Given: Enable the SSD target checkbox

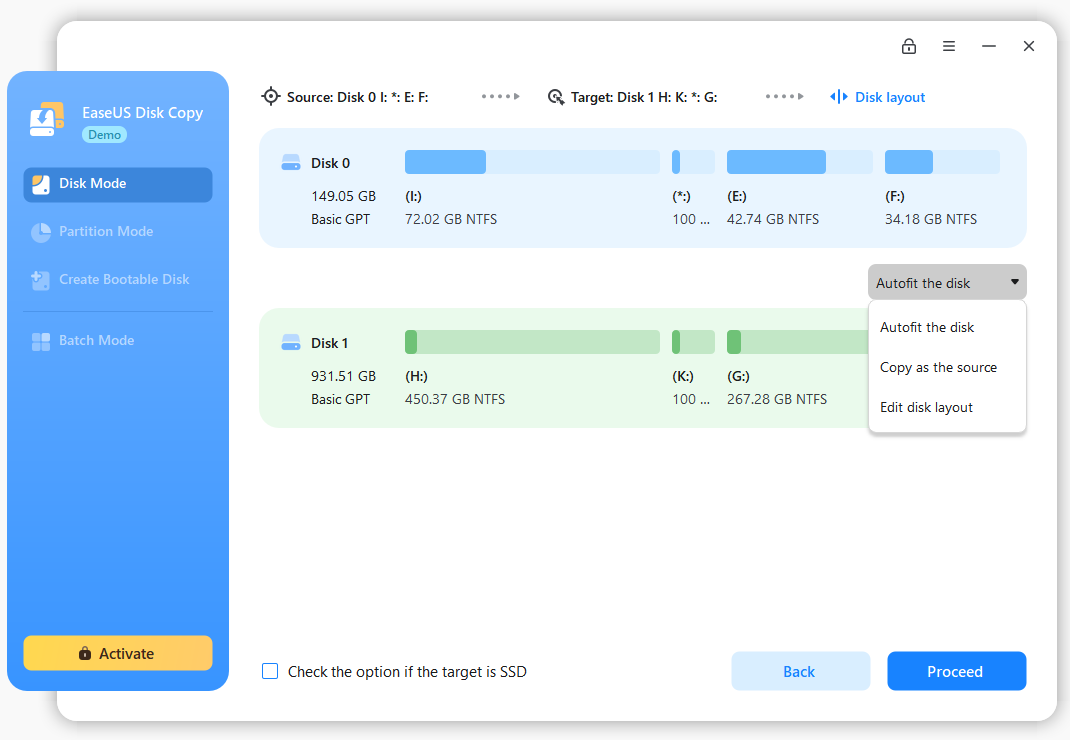Looking at the screenshot, I should pos(270,671).
